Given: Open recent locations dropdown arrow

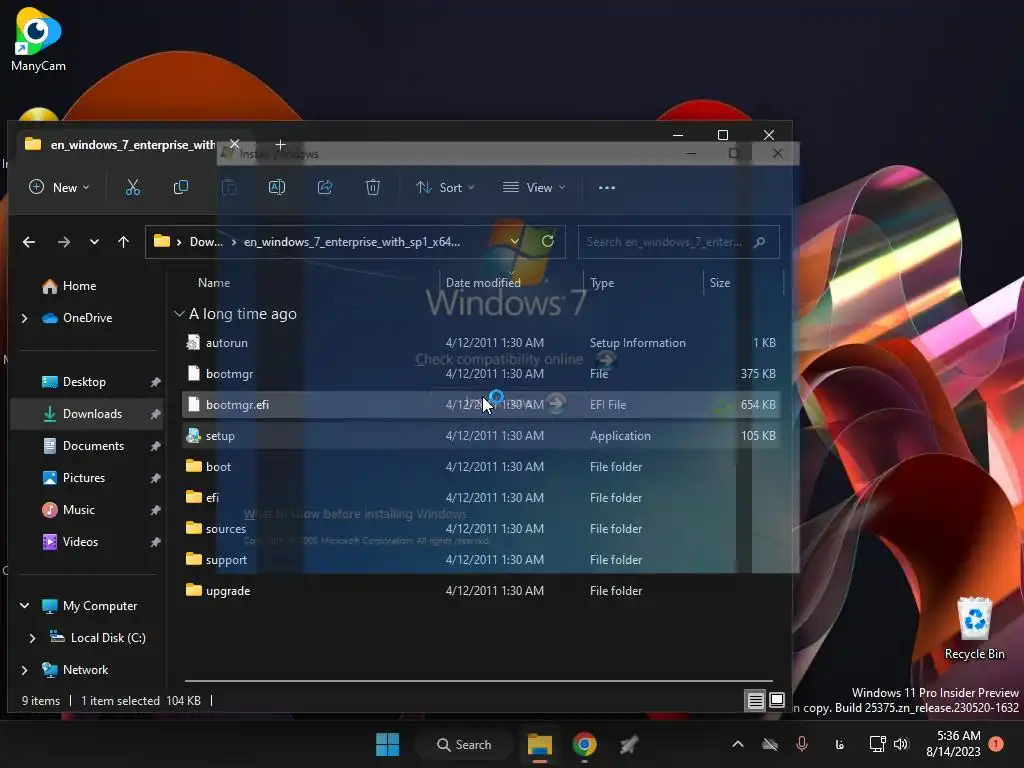Looking at the screenshot, I should pos(94,242).
